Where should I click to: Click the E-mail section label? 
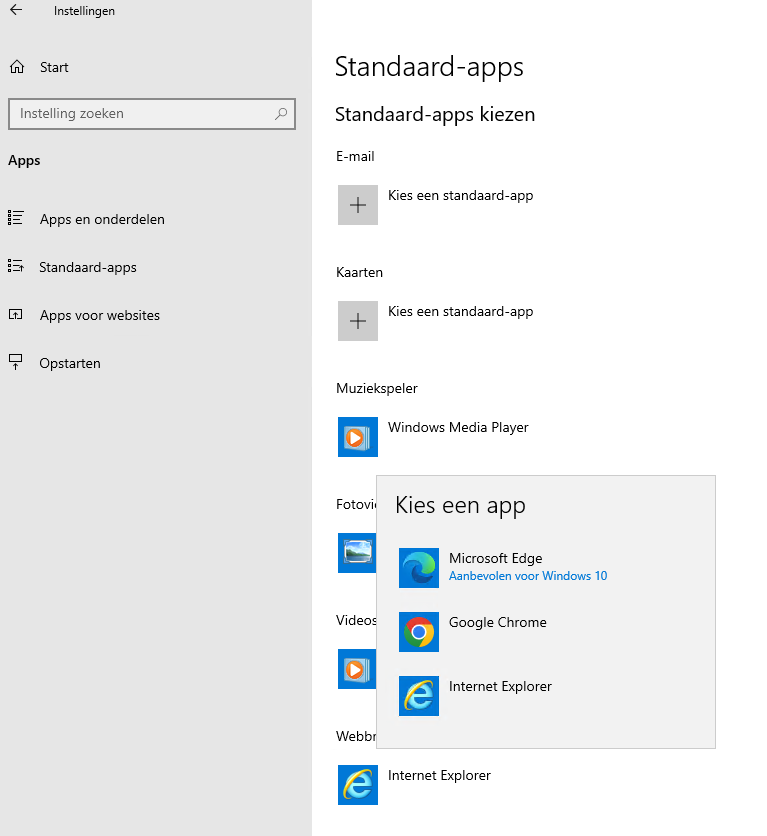click(x=355, y=156)
